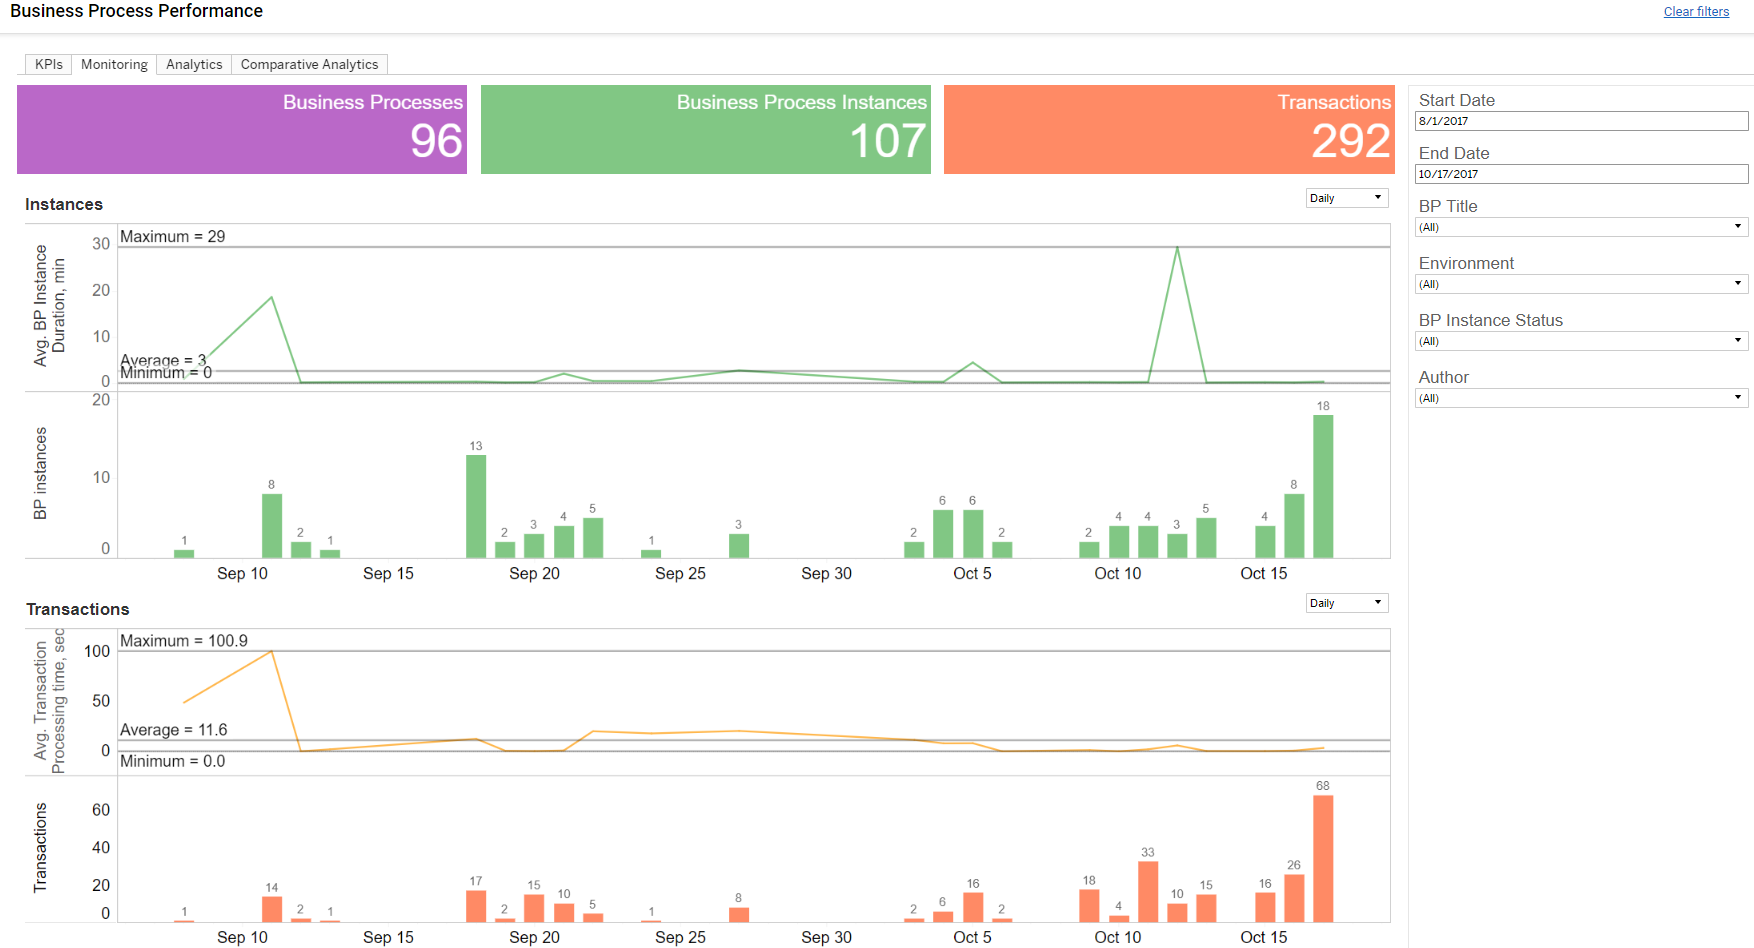This screenshot has height=948, width=1754.
Task: Switch to the Monitoring tab
Action: (114, 64)
